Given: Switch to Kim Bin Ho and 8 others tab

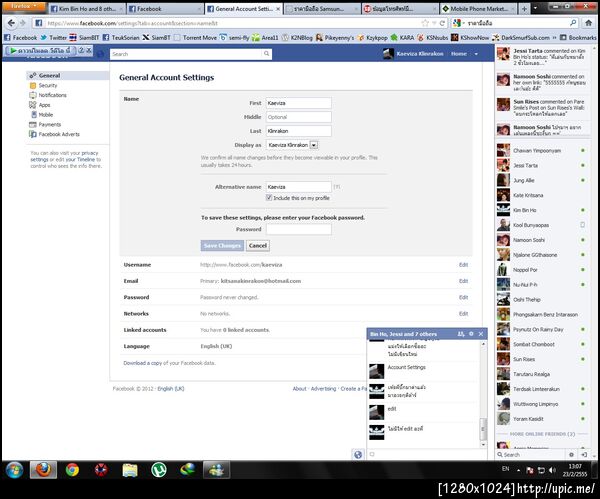Looking at the screenshot, I should (86, 8).
